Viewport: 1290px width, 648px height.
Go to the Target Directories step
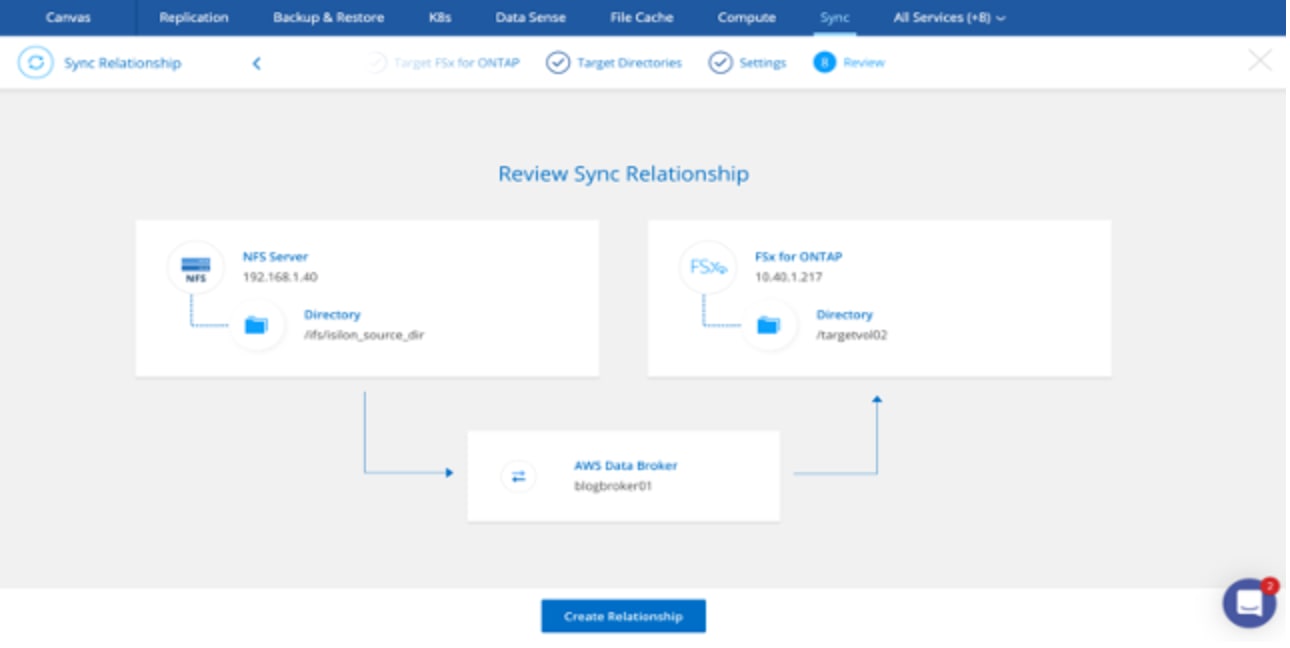[x=614, y=63]
